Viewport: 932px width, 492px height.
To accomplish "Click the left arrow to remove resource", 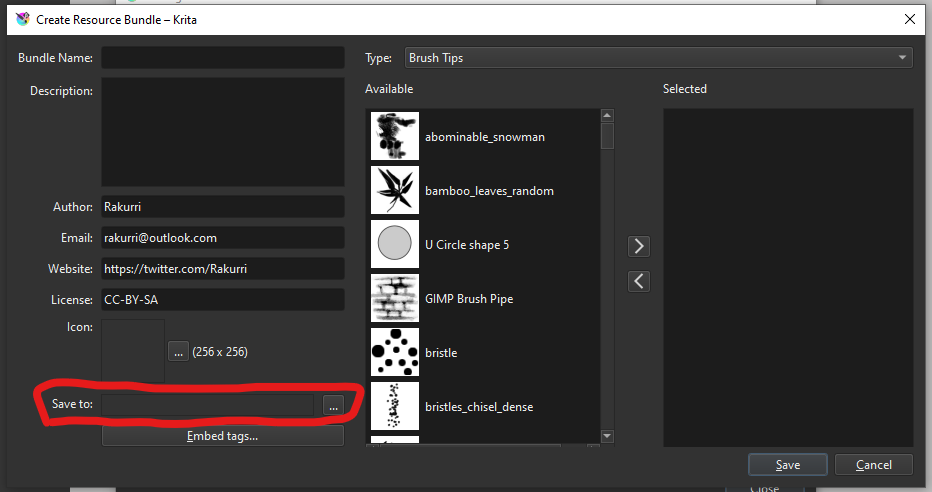I will tap(639, 281).
